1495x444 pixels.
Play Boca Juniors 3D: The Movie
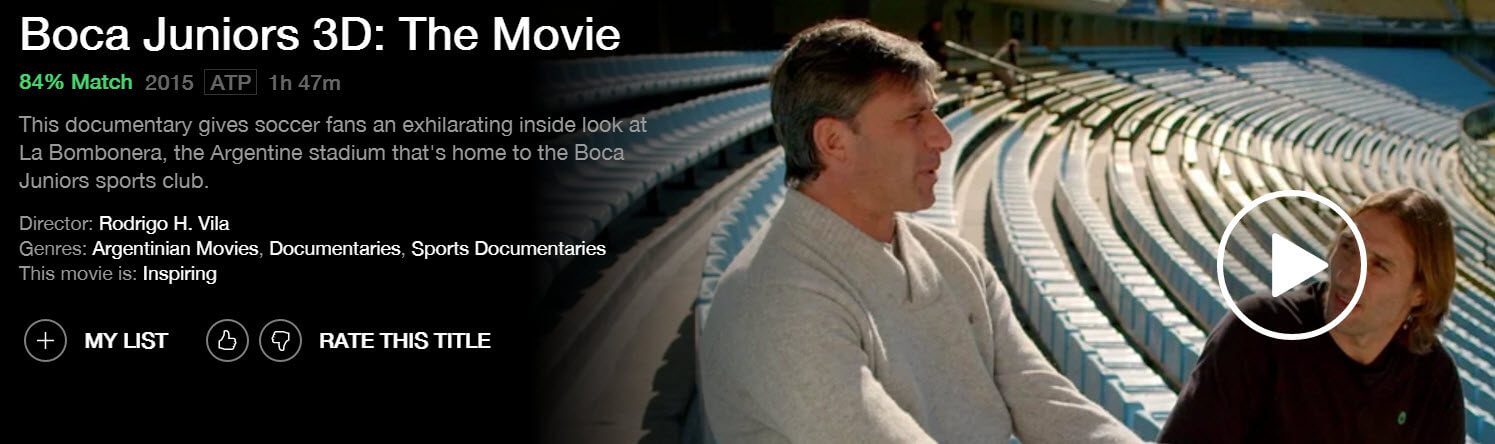[1291, 264]
